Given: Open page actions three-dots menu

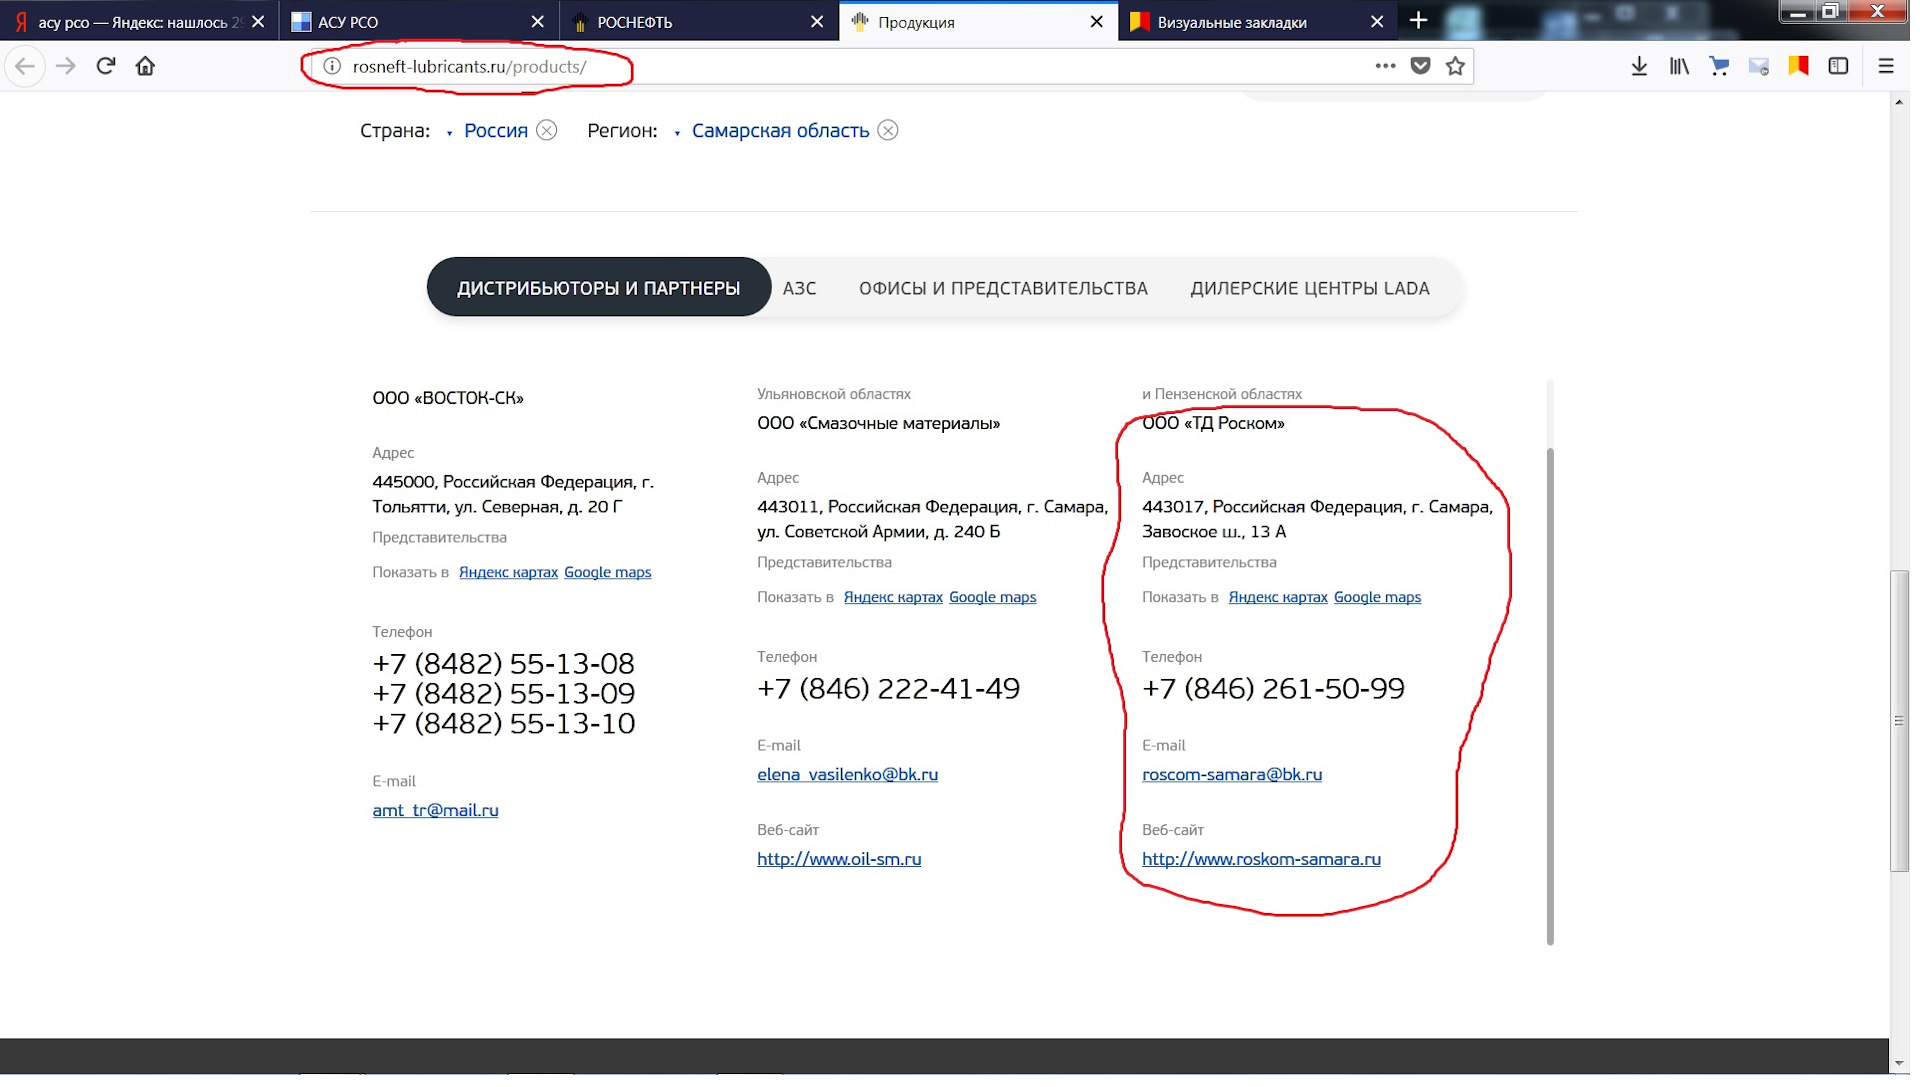Looking at the screenshot, I should (x=1385, y=66).
